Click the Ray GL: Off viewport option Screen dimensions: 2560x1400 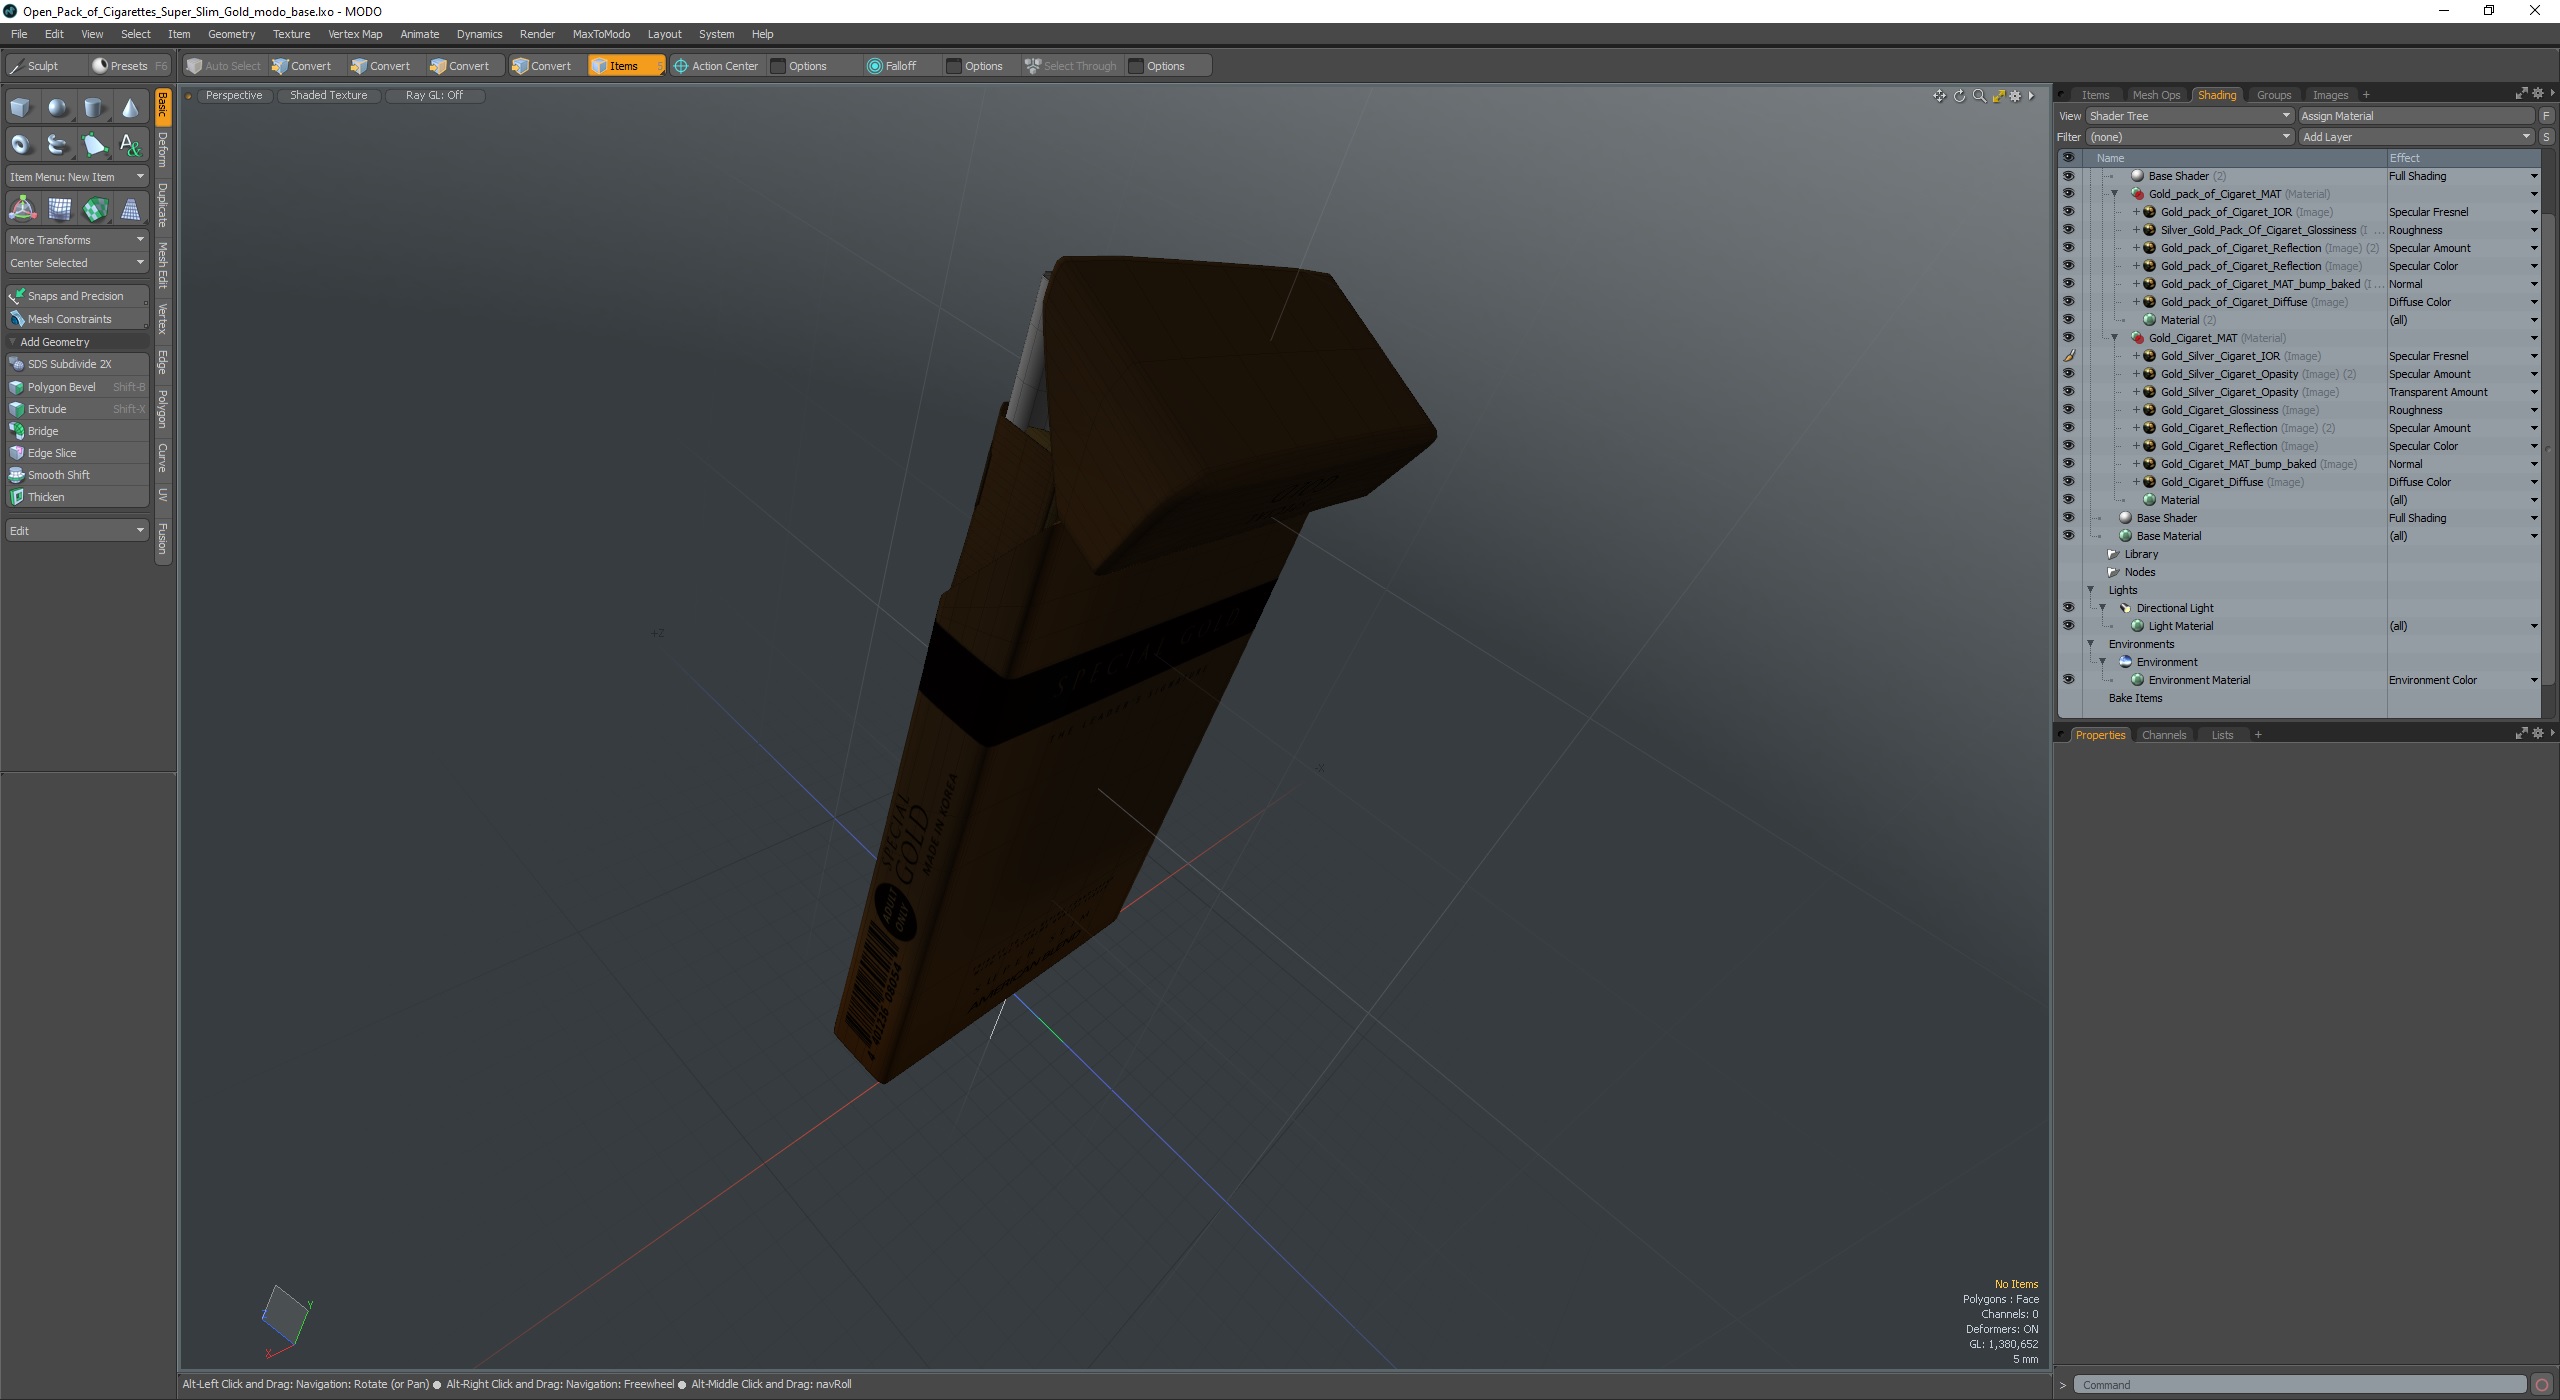click(435, 96)
